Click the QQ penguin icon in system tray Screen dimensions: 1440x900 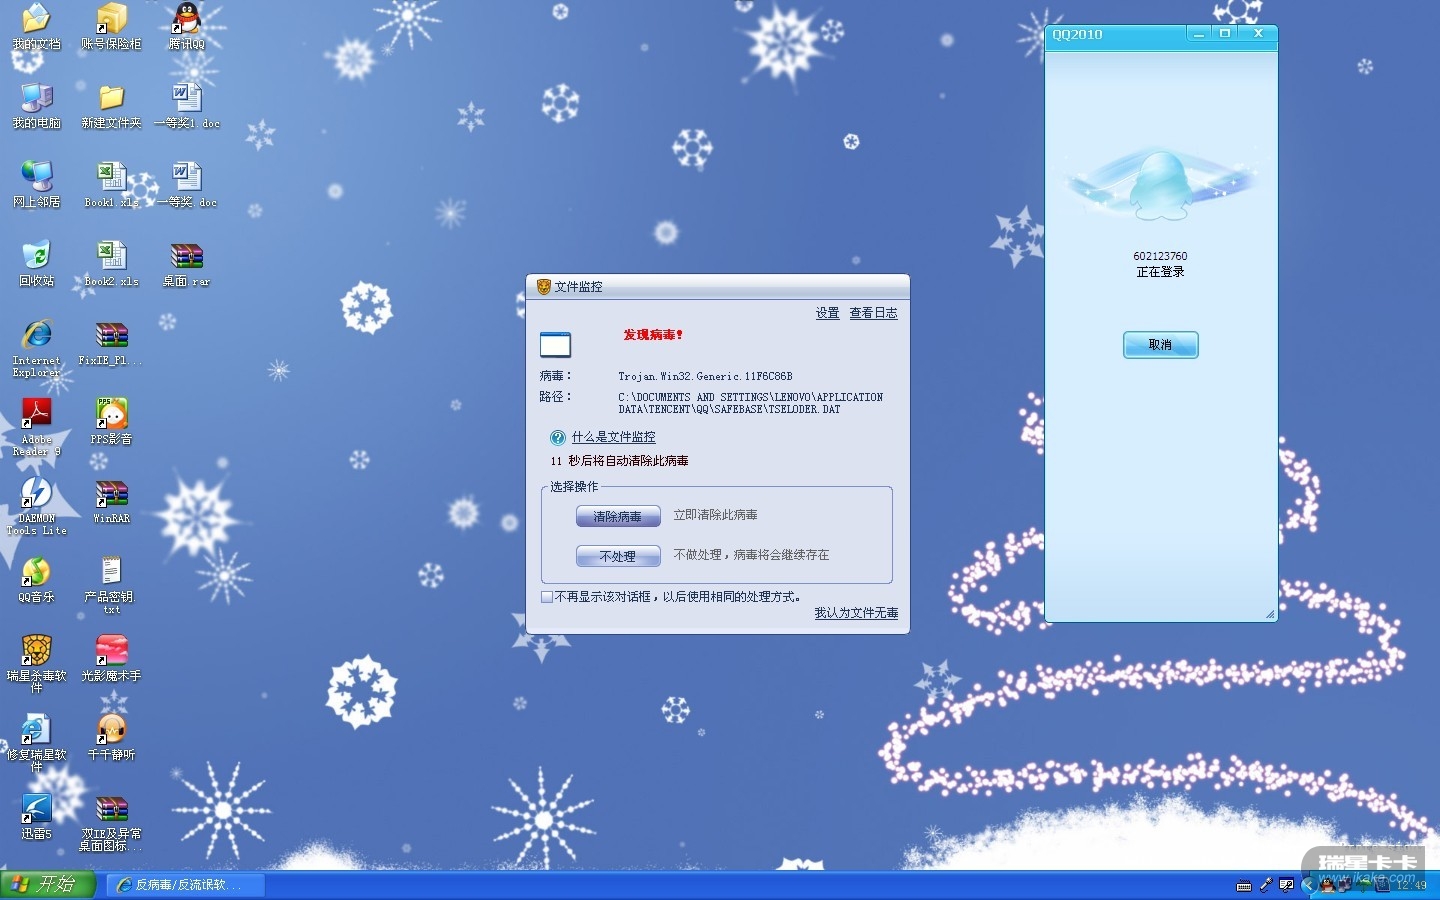click(x=1326, y=885)
